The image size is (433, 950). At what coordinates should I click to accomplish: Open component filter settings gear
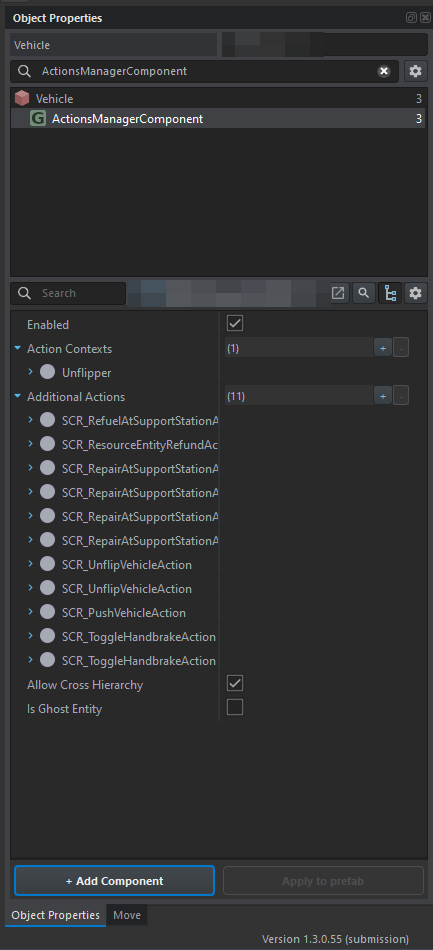tap(415, 71)
